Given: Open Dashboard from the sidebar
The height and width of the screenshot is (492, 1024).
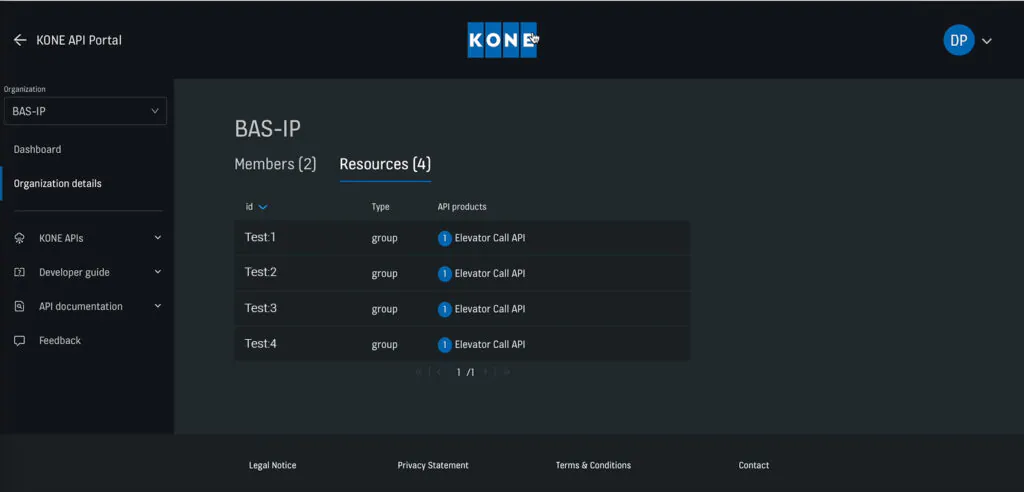Looking at the screenshot, I should tap(37, 149).
